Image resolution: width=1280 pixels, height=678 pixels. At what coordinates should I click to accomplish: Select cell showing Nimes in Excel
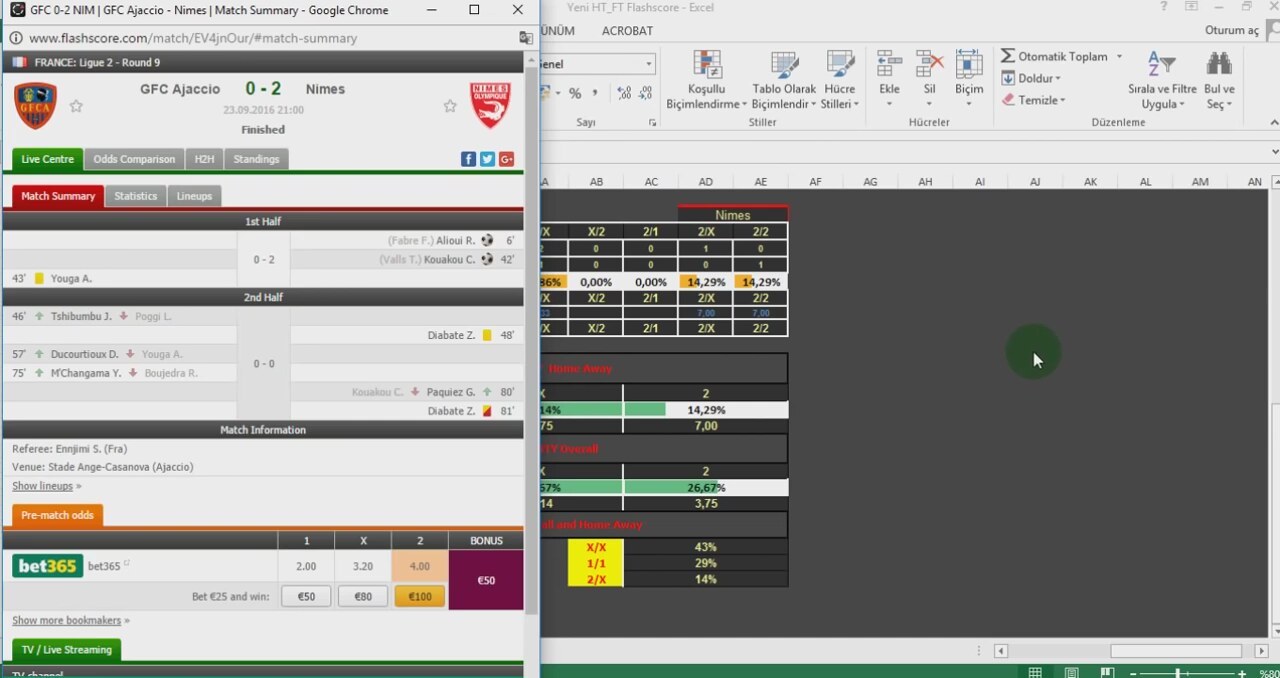[733, 215]
